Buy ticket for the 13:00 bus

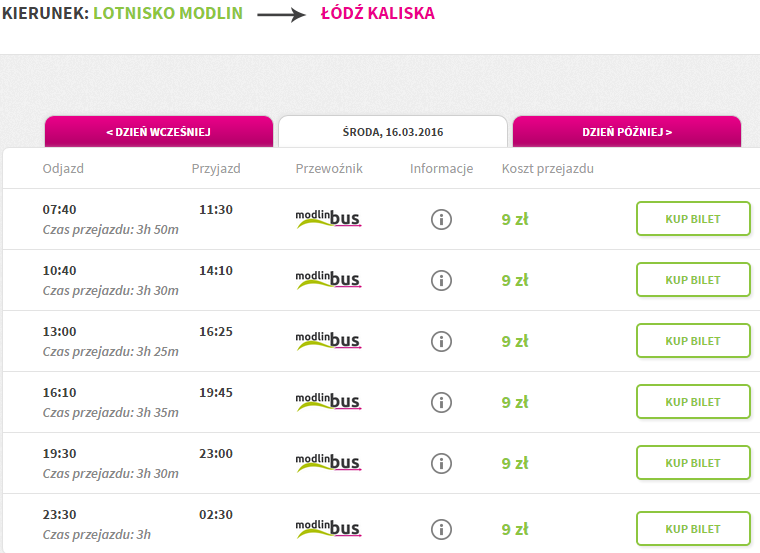[x=693, y=341]
